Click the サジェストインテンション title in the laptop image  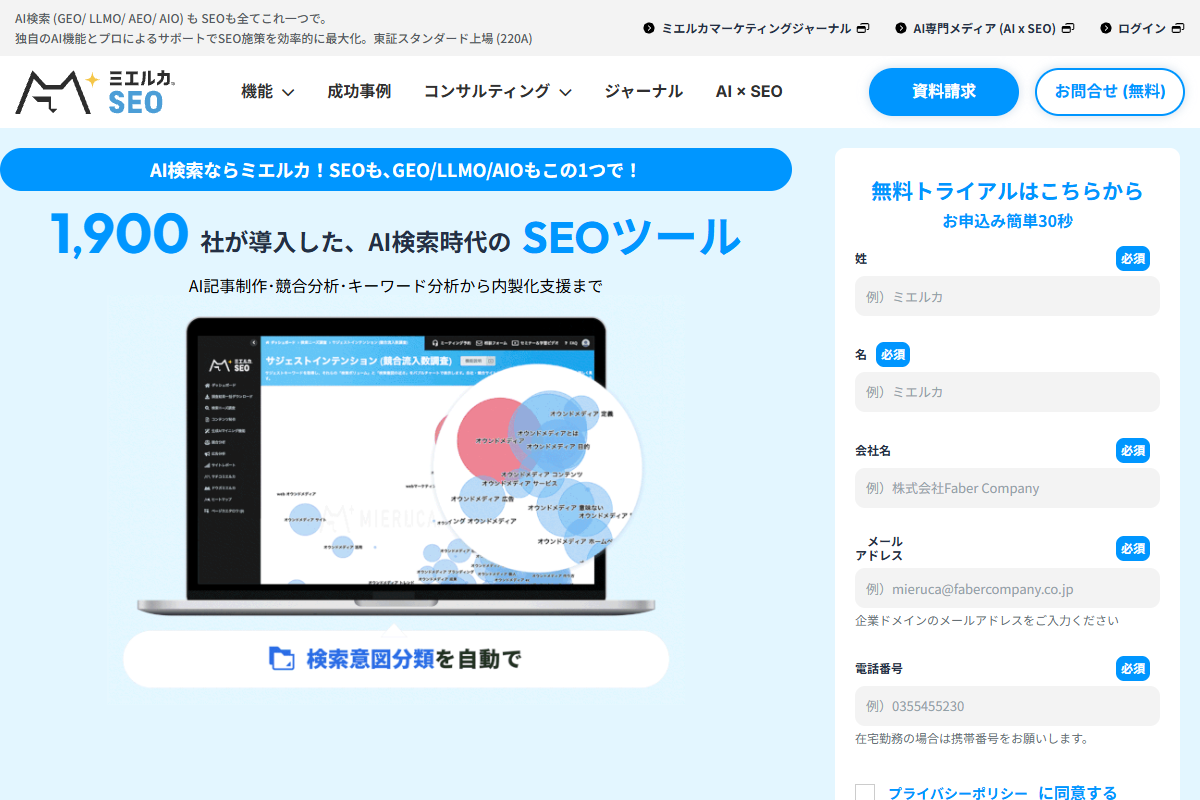360,360
